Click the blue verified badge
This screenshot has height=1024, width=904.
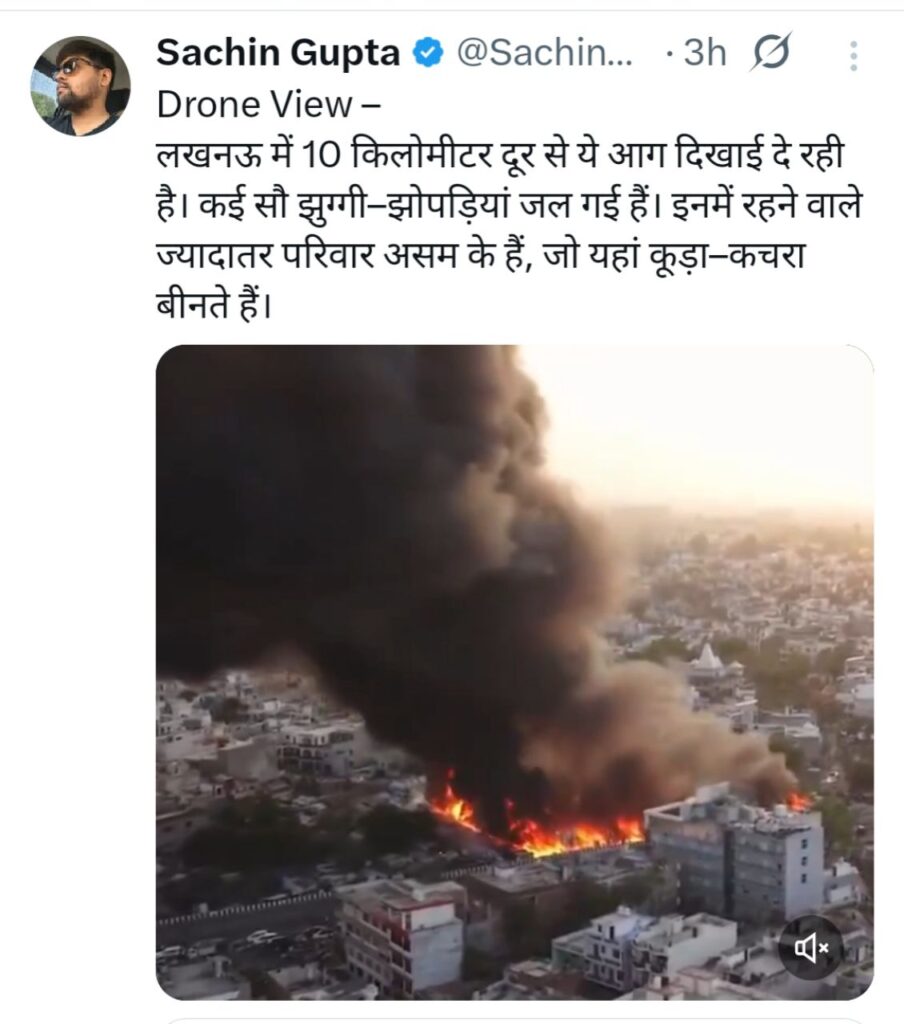coord(429,54)
